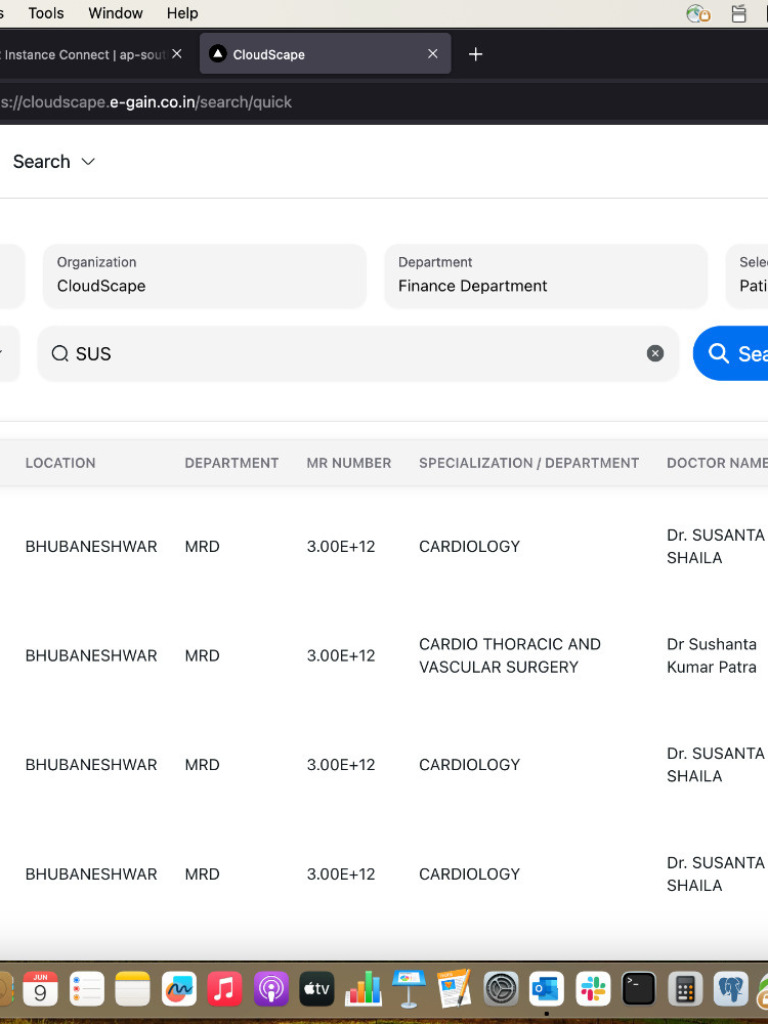Image resolution: width=768 pixels, height=1024 pixels.
Task: Click the browser address bar URL
Action: click(146, 102)
